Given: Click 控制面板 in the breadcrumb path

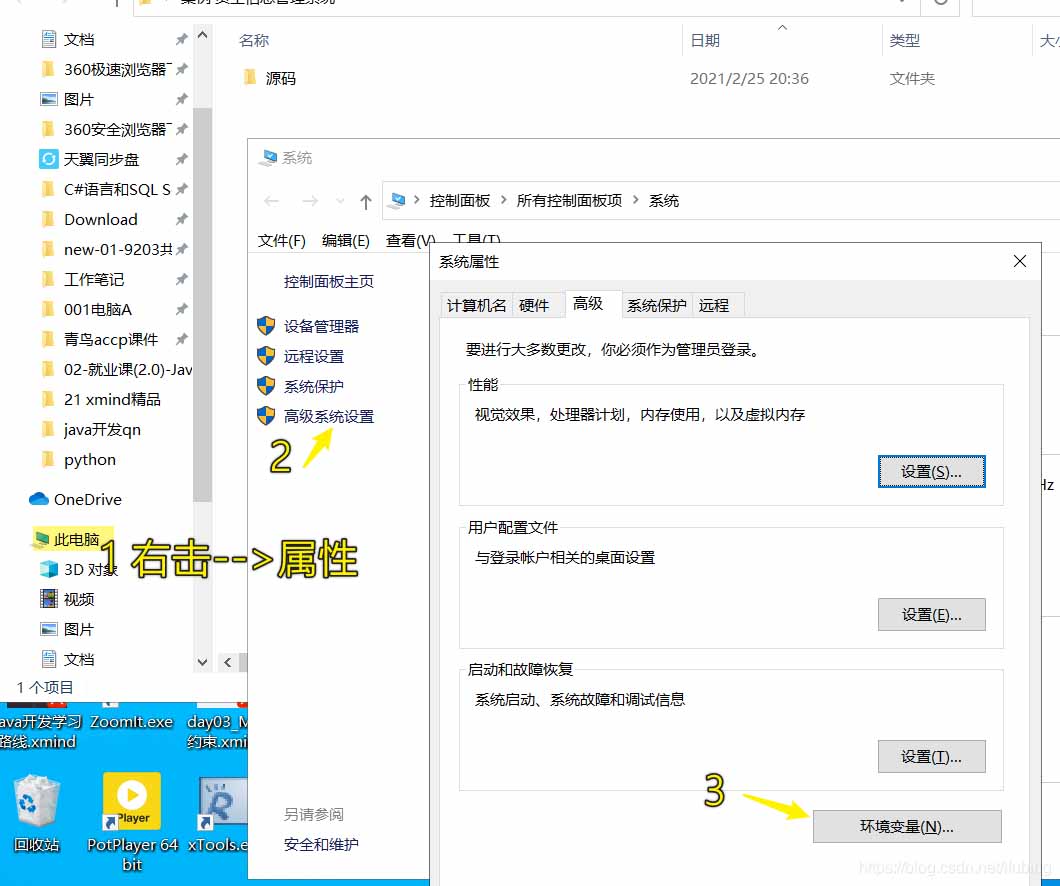Looking at the screenshot, I should point(460,201).
